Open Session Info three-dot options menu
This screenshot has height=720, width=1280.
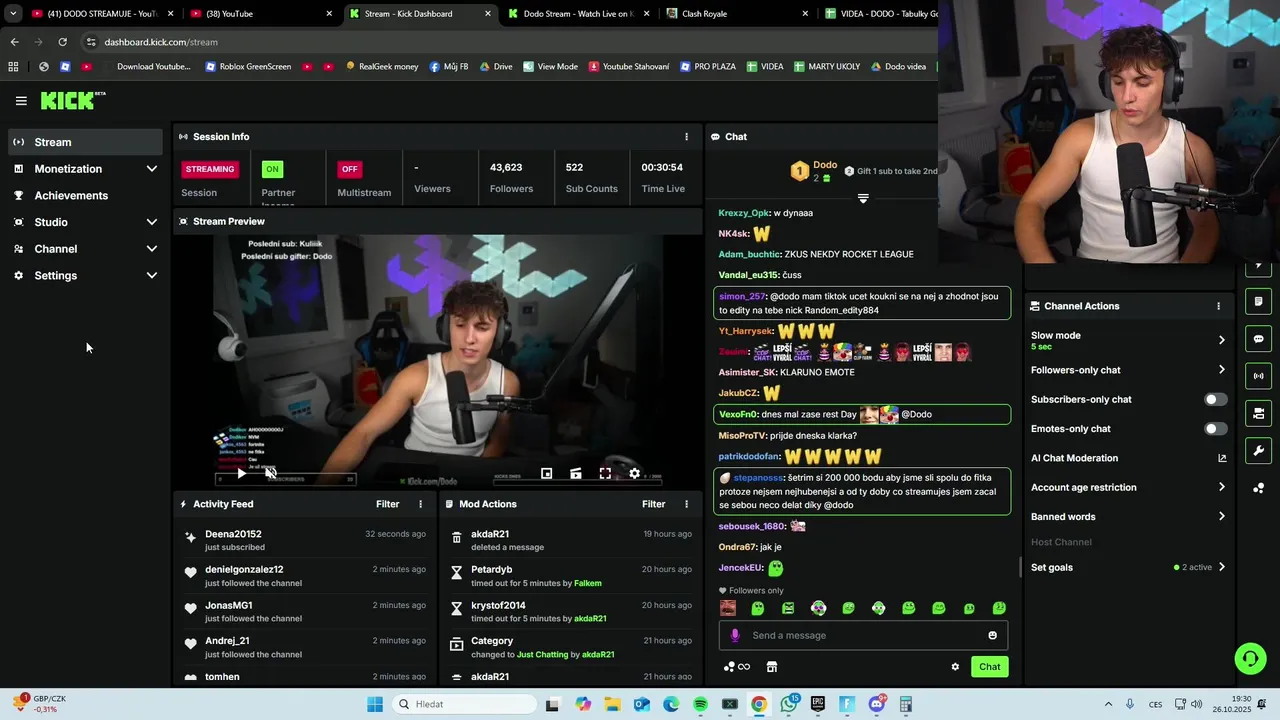(686, 137)
